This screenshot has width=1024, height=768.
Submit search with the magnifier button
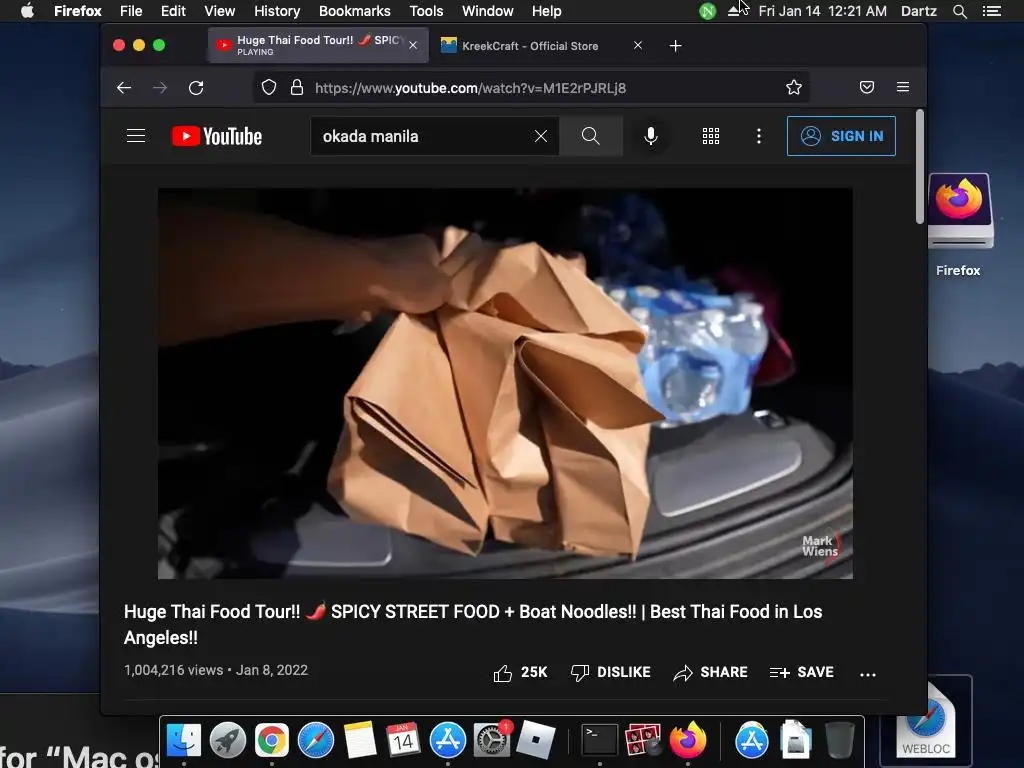click(590, 136)
